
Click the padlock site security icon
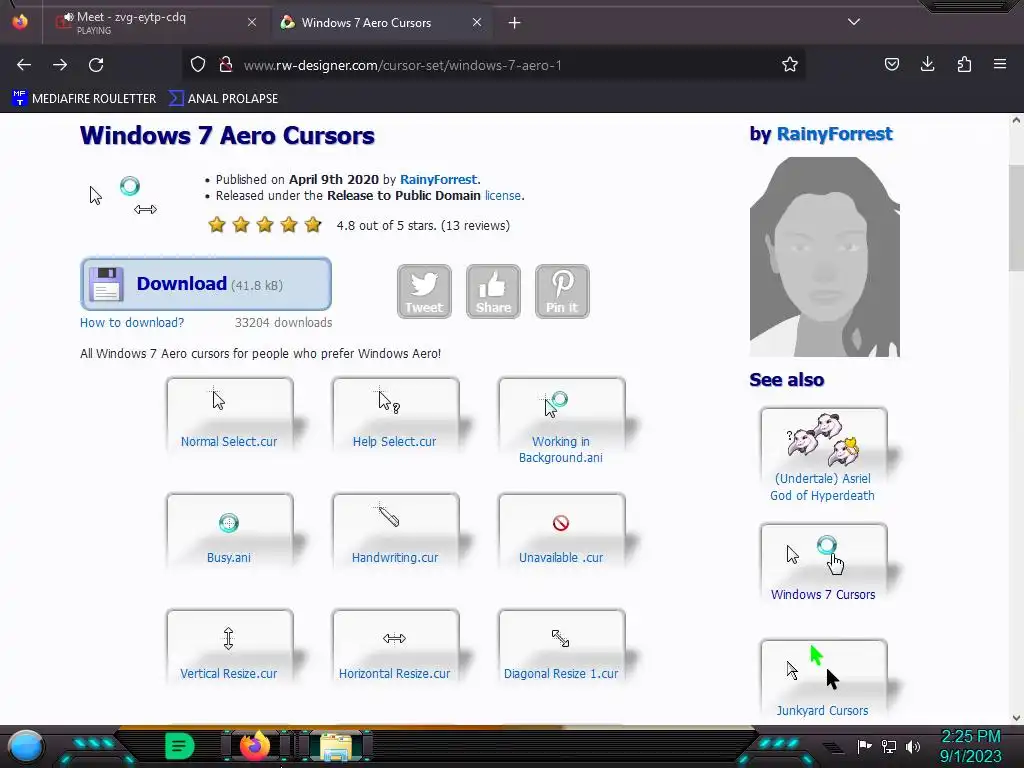point(226,65)
